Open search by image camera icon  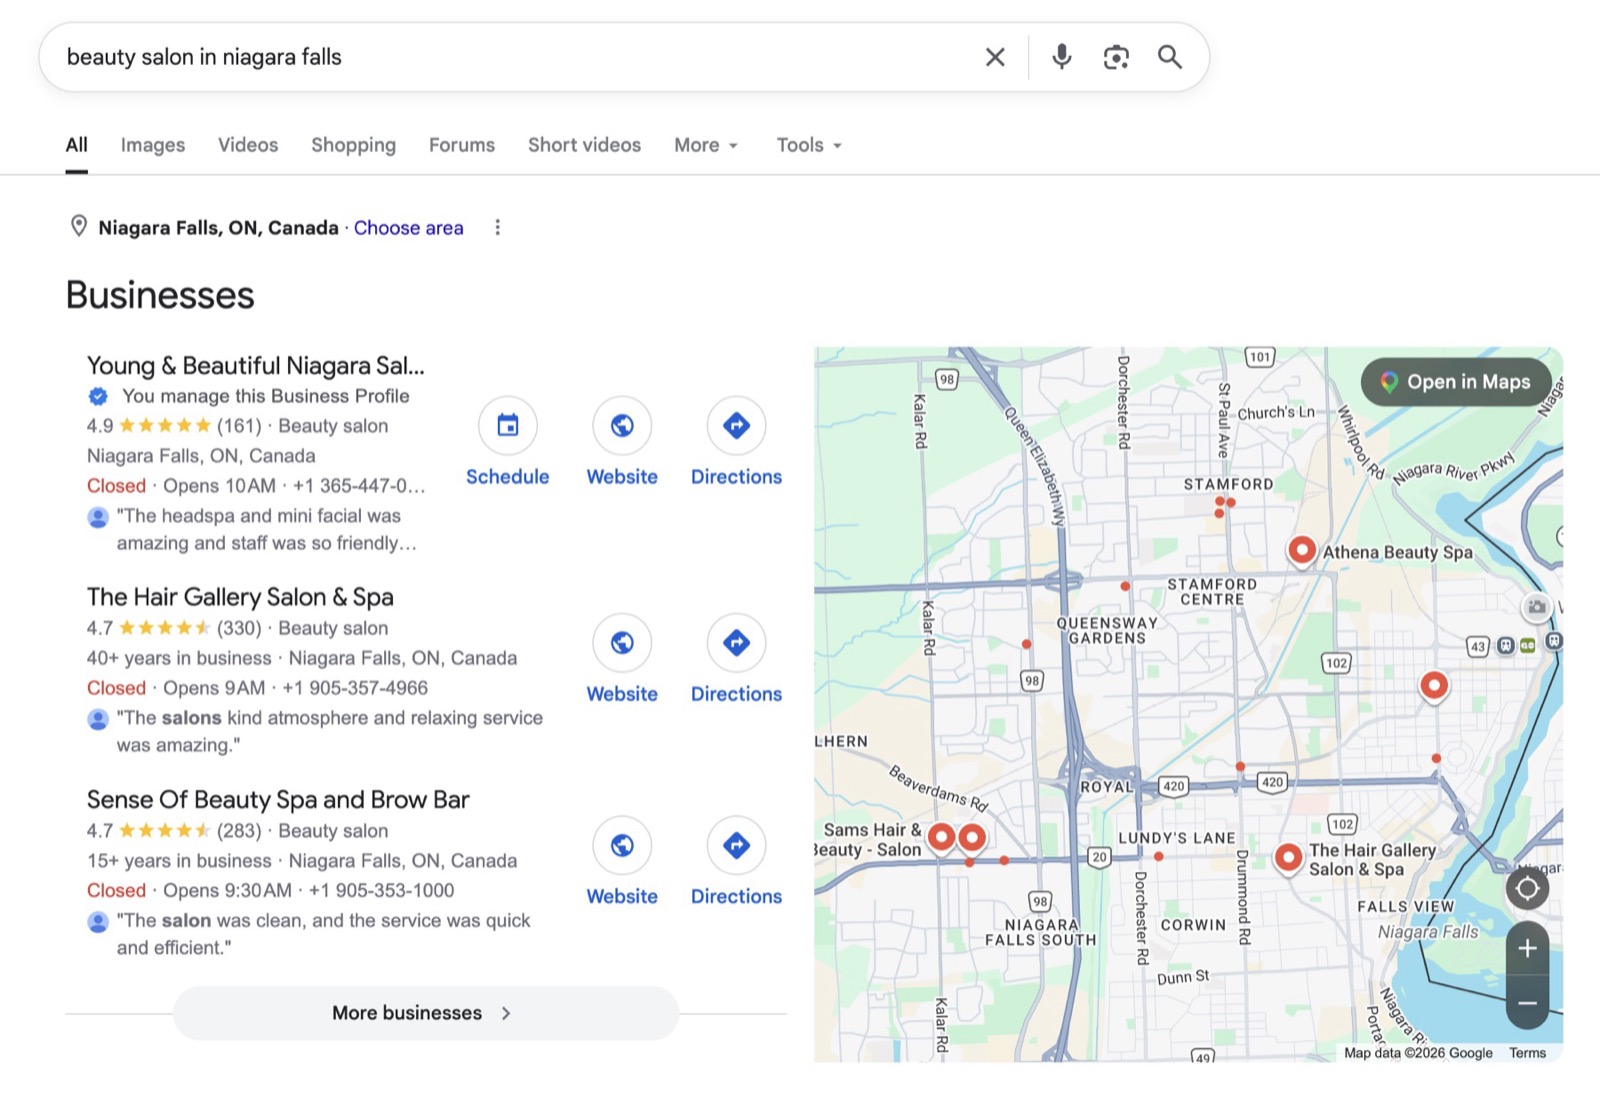(1116, 57)
